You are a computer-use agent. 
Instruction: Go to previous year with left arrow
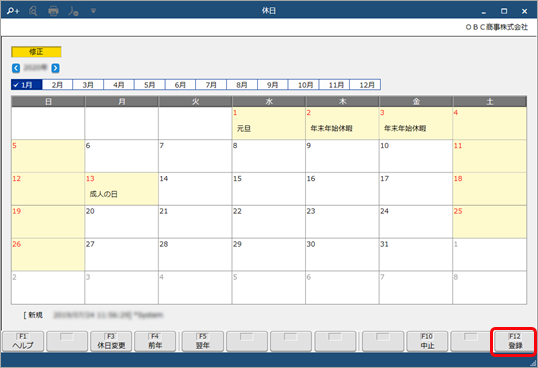point(16,68)
